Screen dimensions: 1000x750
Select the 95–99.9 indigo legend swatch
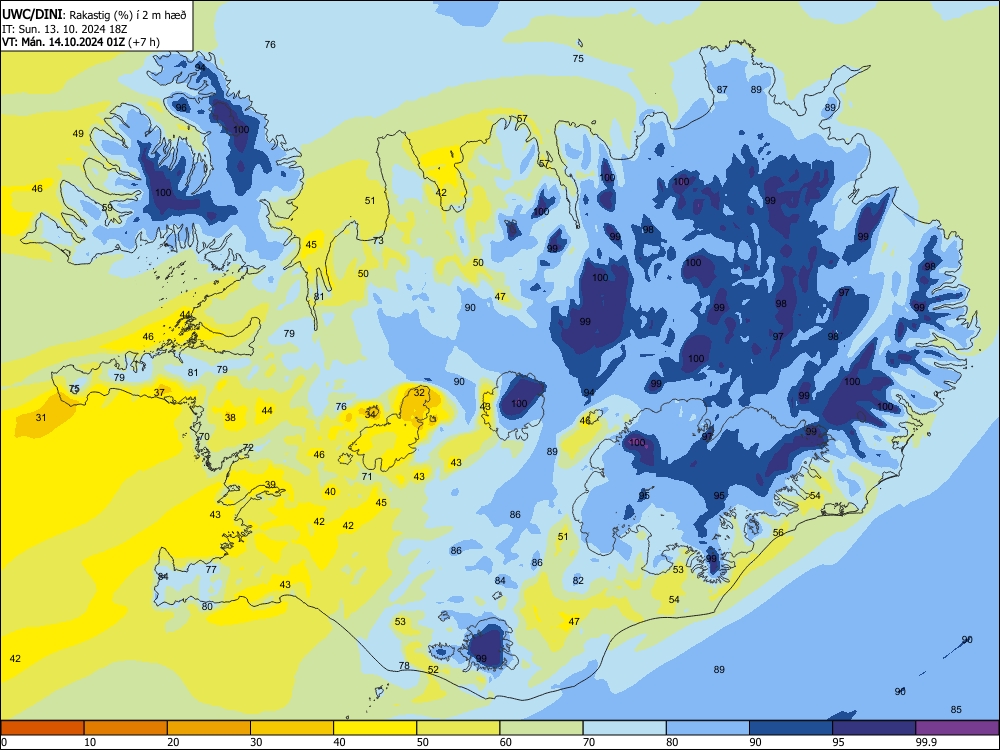[x=874, y=728]
